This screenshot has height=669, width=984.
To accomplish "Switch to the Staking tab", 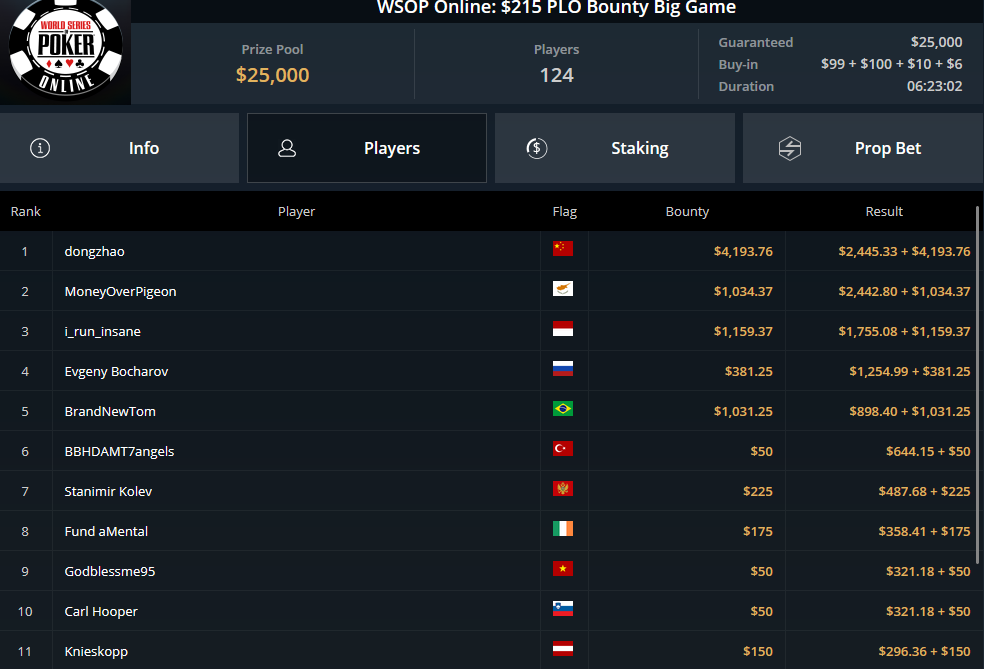I will tap(615, 148).
